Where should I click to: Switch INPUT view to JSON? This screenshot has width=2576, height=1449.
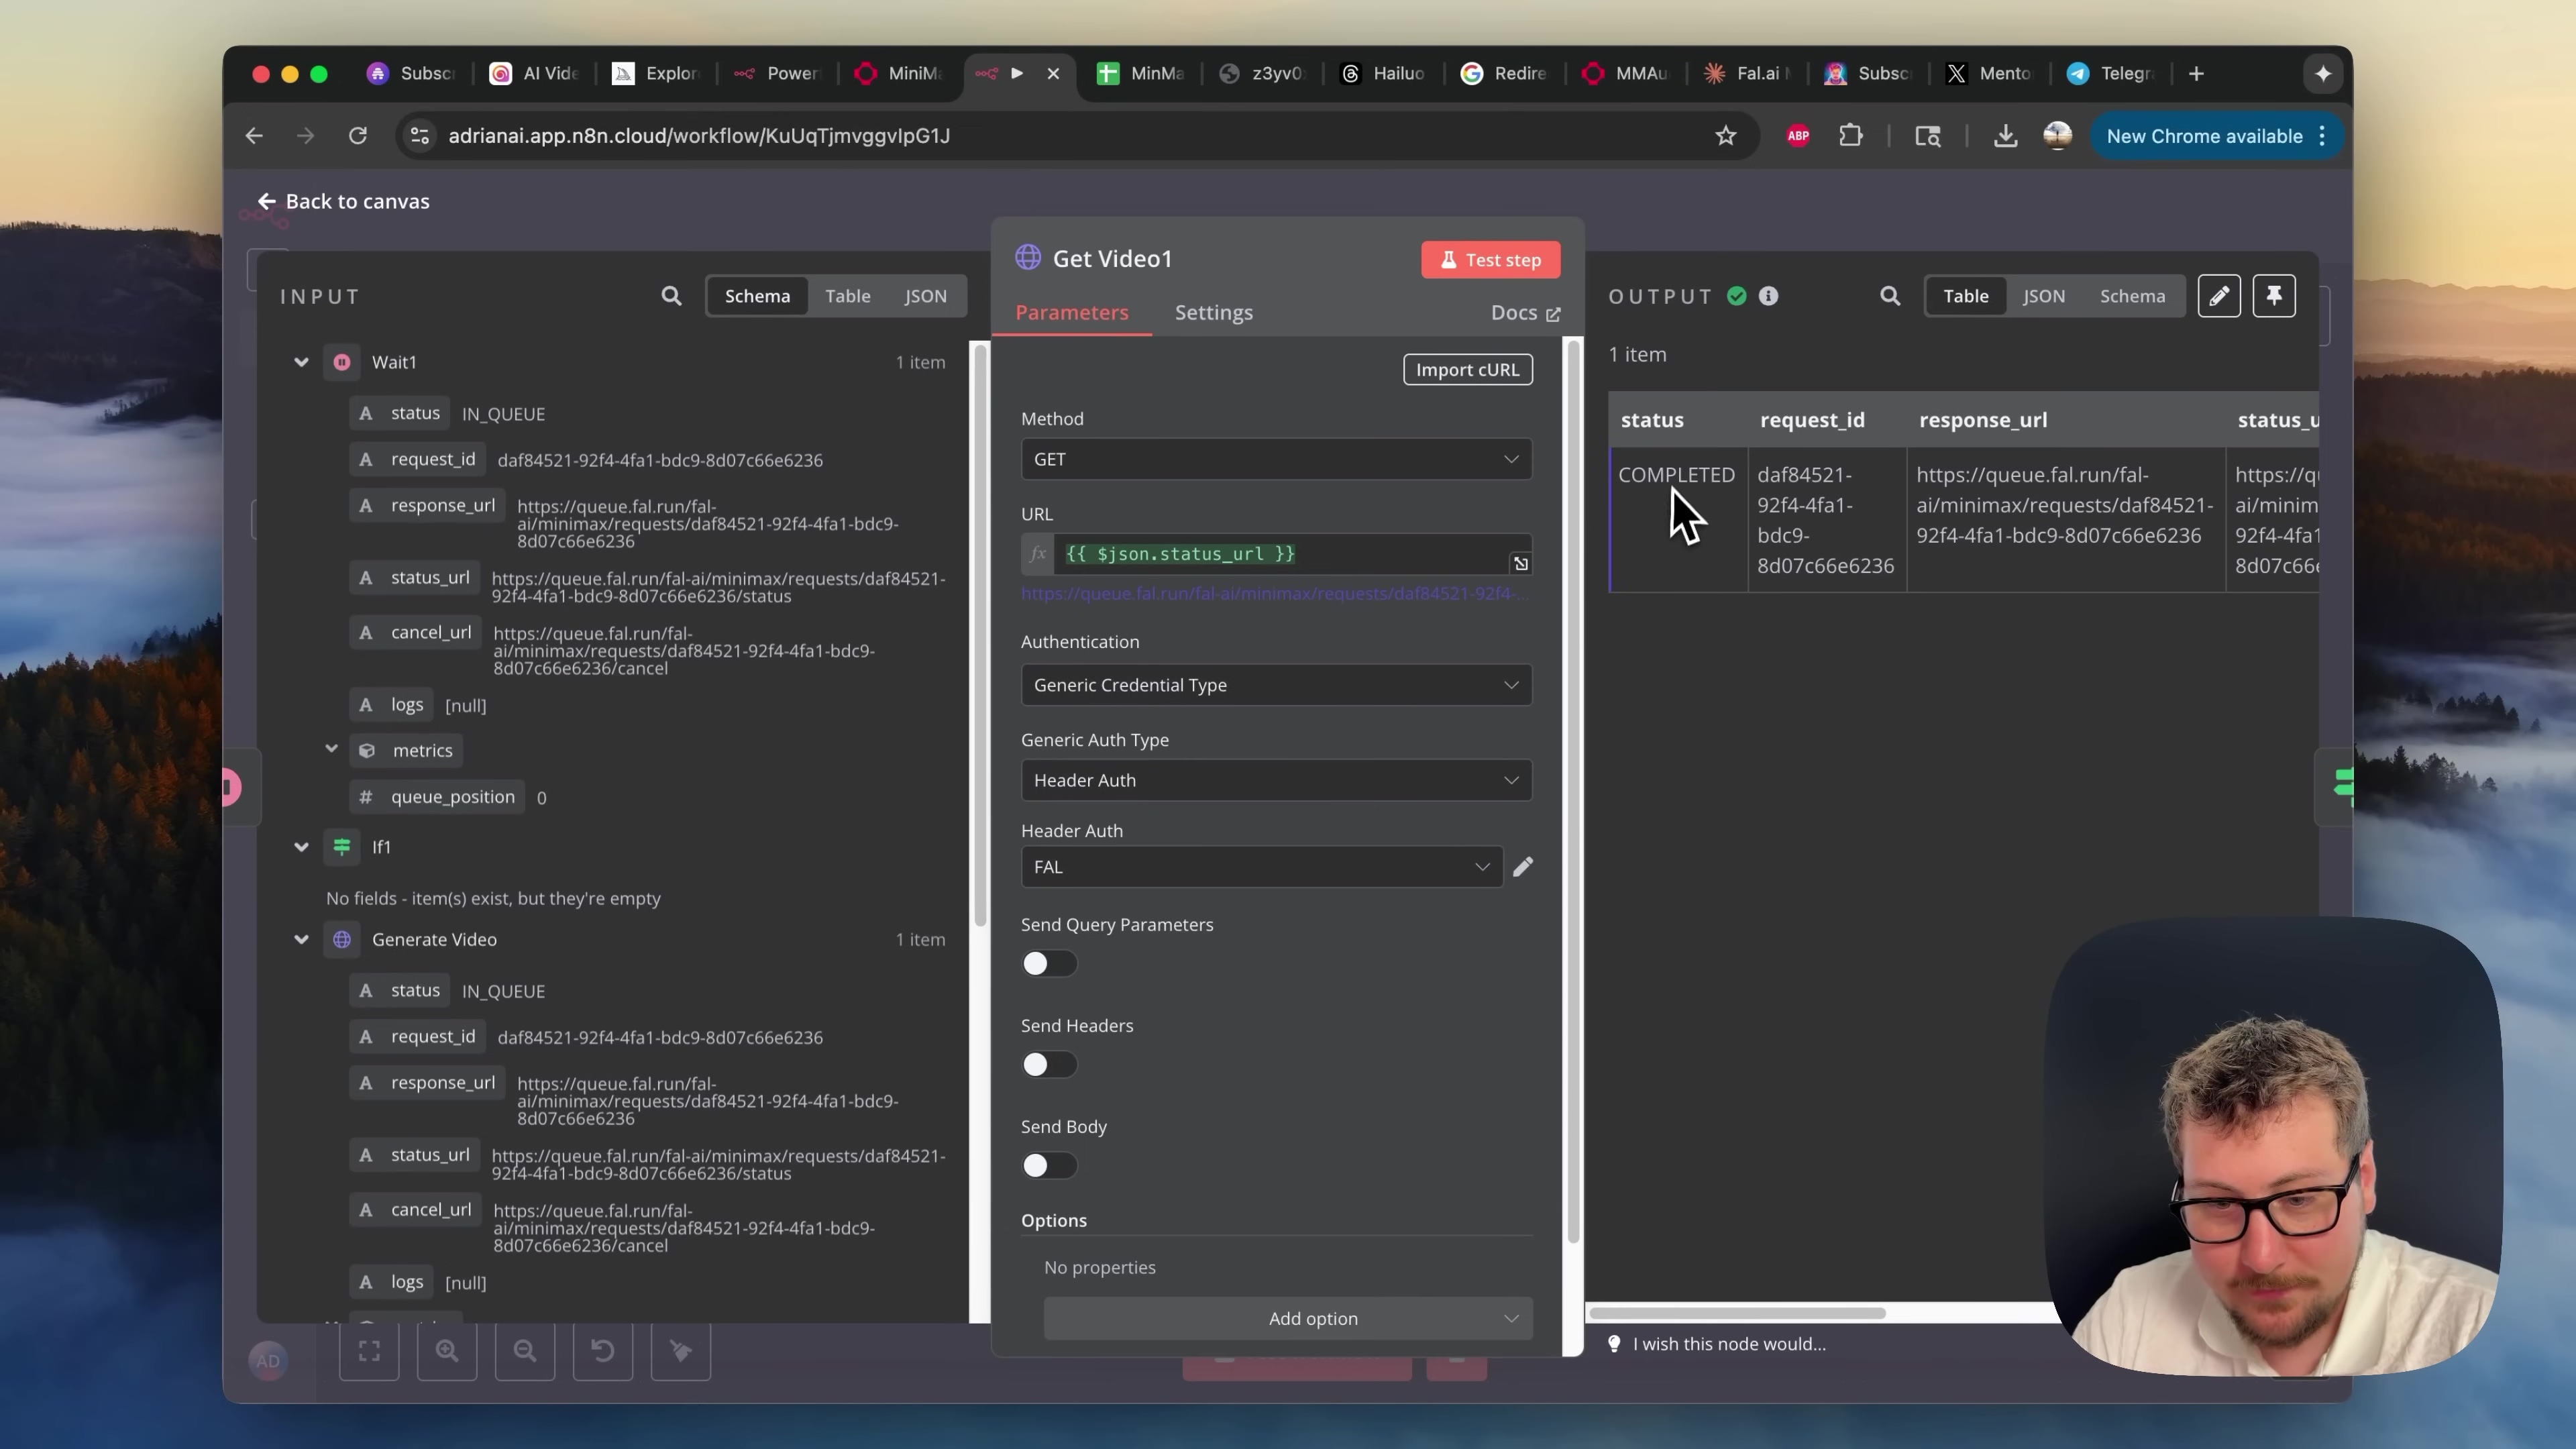(925, 296)
